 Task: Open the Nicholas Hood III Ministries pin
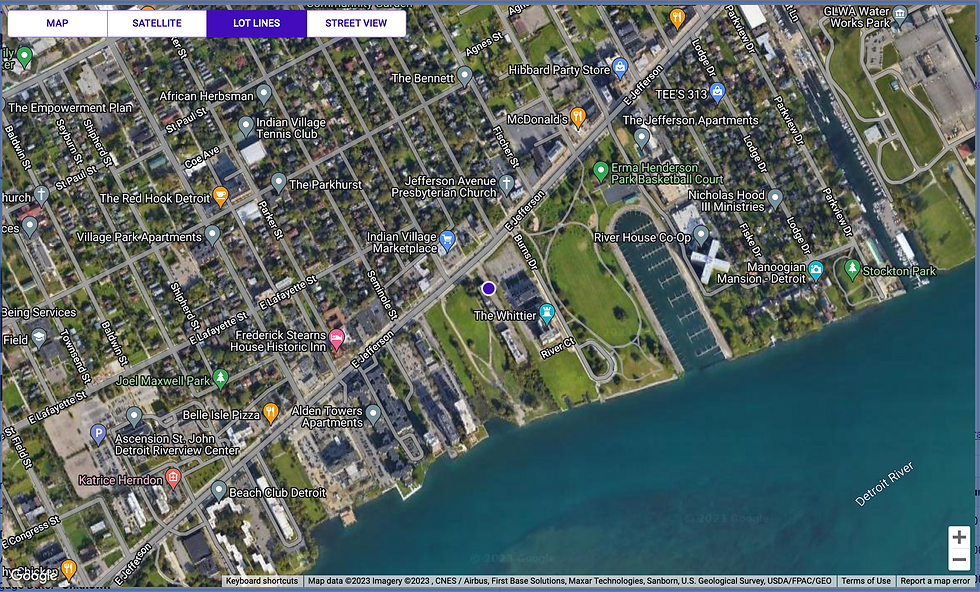click(775, 198)
